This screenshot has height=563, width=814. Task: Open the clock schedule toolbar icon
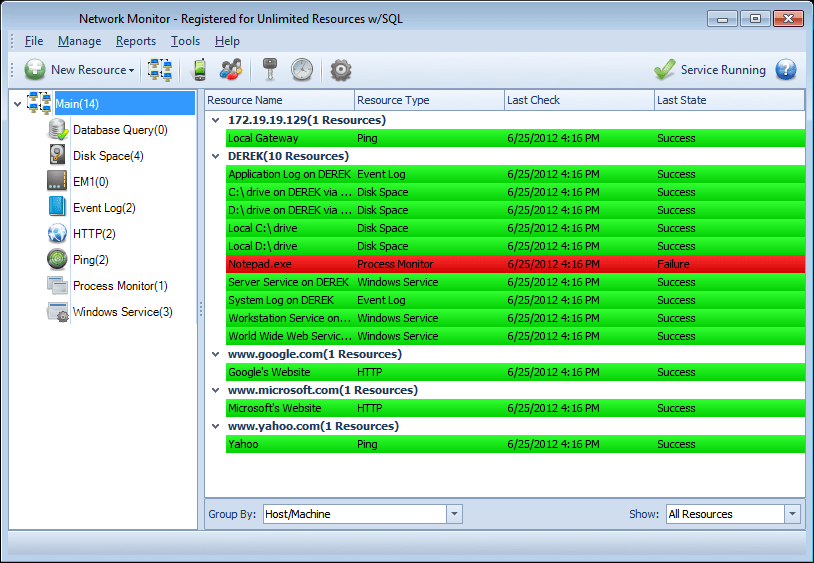pyautogui.click(x=302, y=70)
